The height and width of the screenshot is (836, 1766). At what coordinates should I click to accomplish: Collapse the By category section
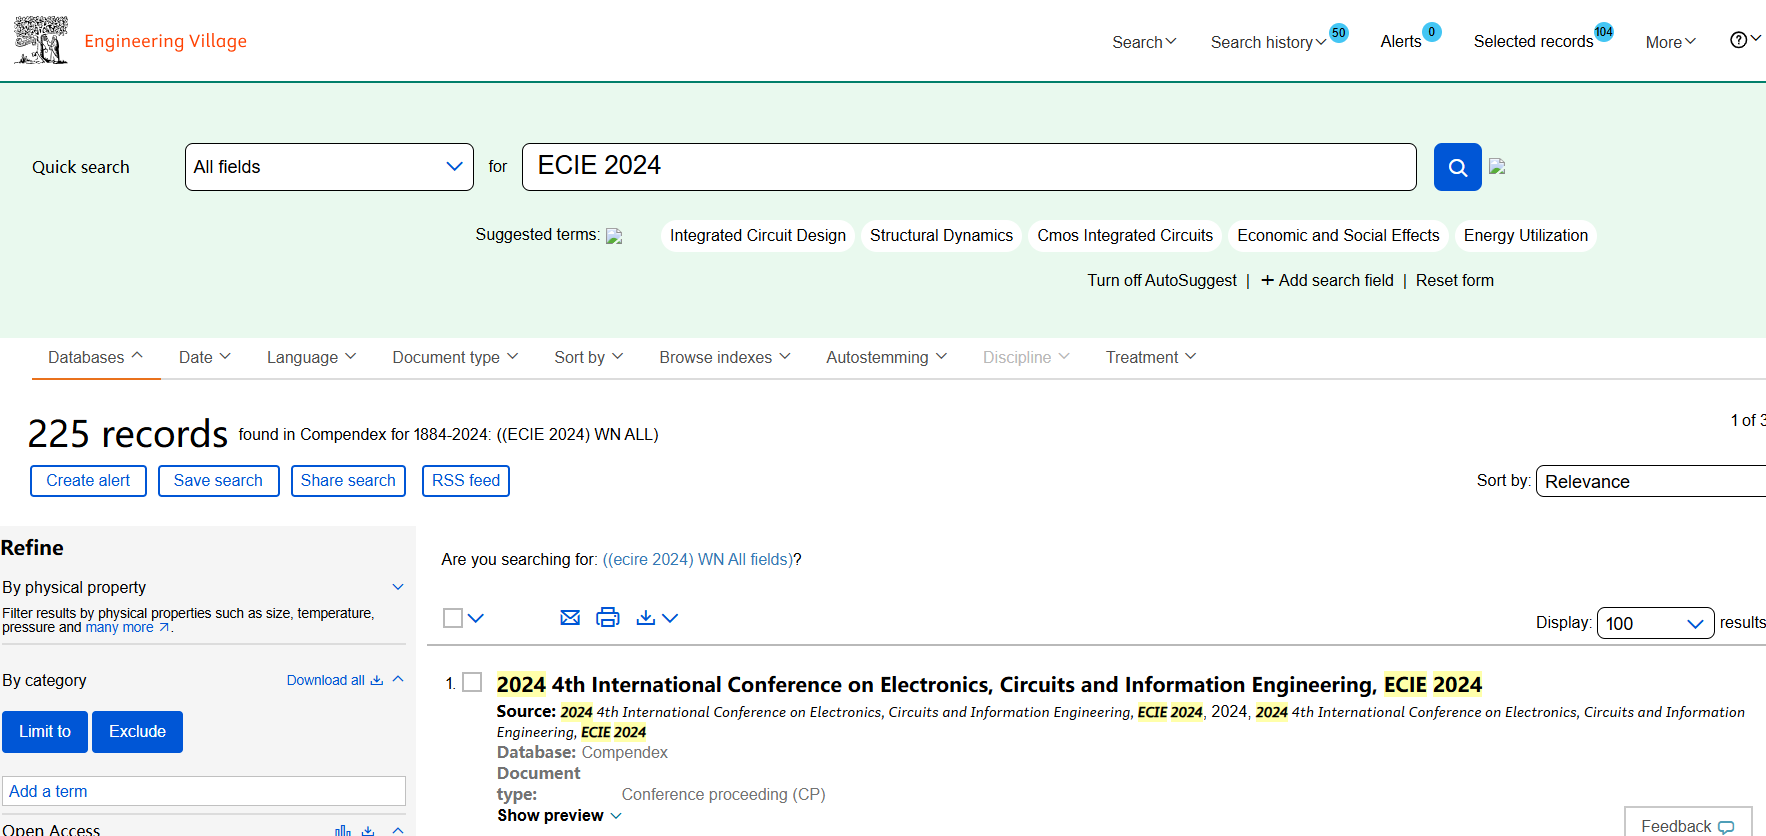coord(398,679)
